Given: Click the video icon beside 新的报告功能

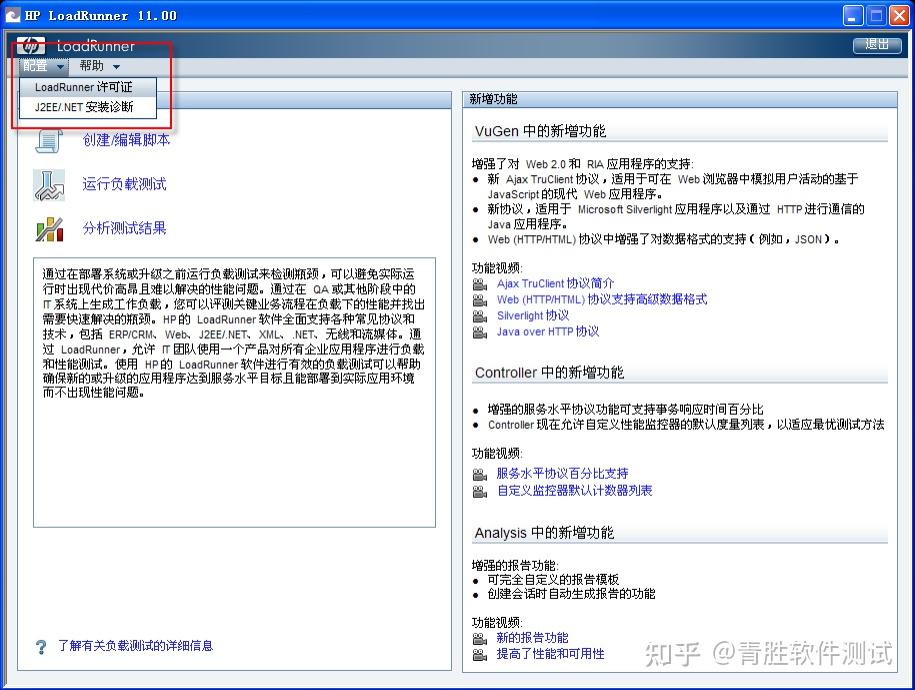Looking at the screenshot, I should (x=480, y=639).
